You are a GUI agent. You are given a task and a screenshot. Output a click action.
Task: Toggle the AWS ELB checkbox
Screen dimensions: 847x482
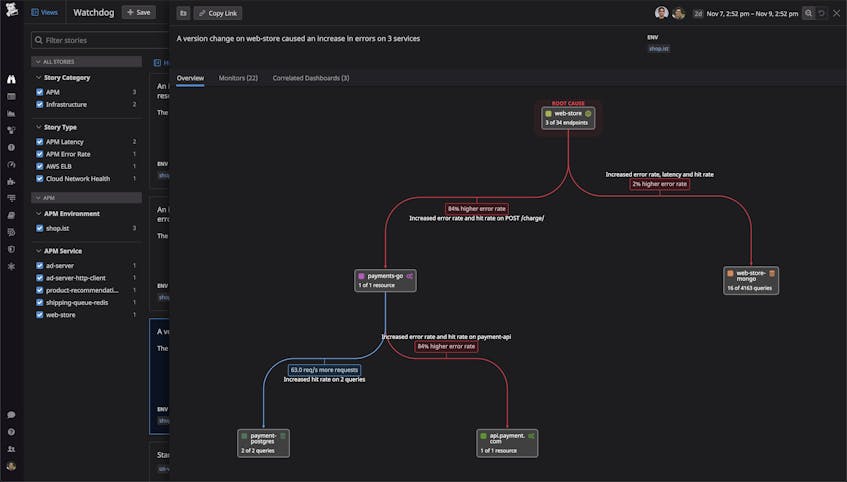pos(39,166)
